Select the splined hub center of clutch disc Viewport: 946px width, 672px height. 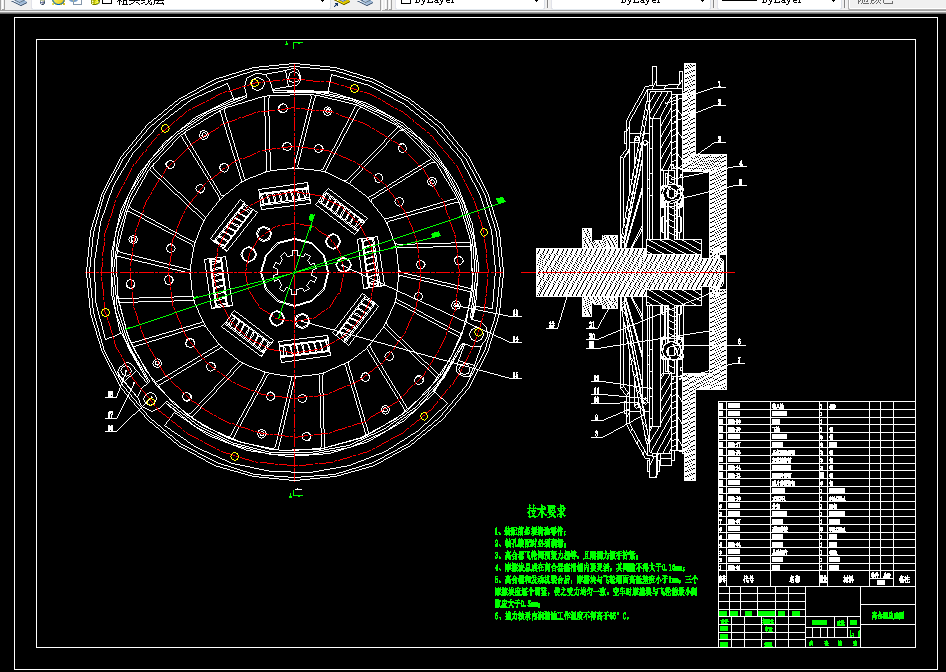click(x=294, y=273)
